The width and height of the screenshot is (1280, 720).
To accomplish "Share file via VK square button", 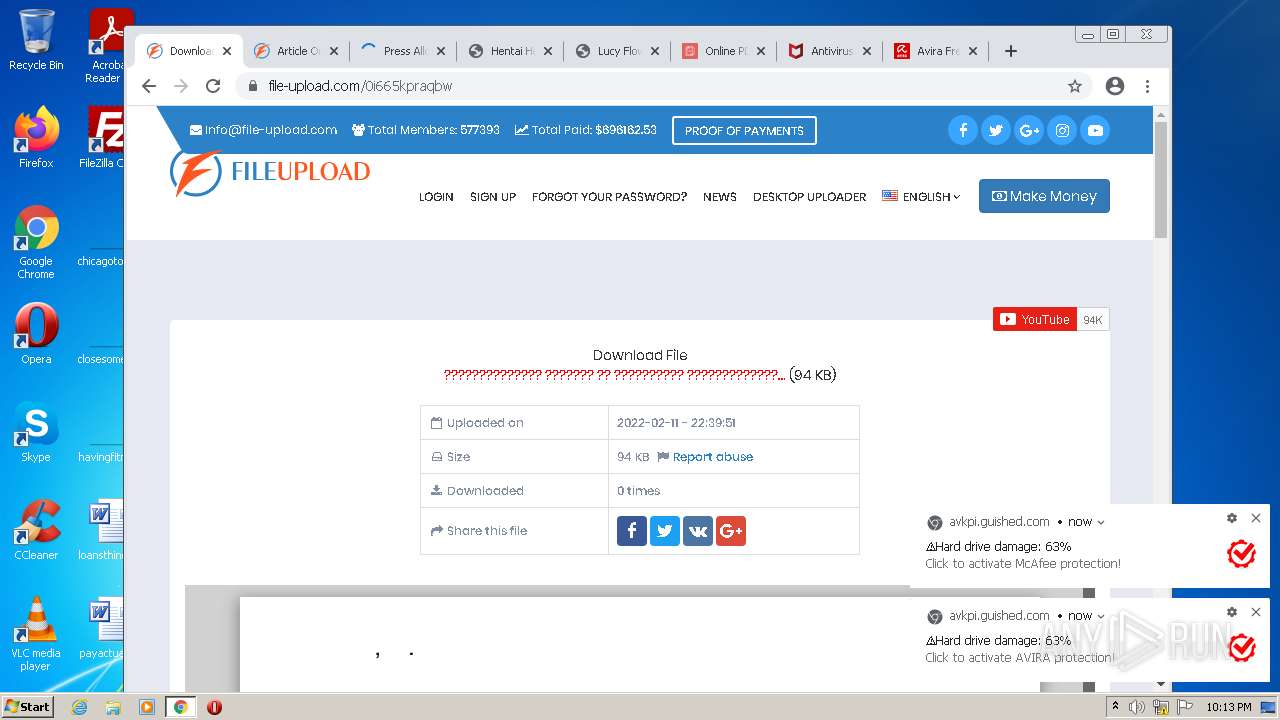I will [698, 531].
